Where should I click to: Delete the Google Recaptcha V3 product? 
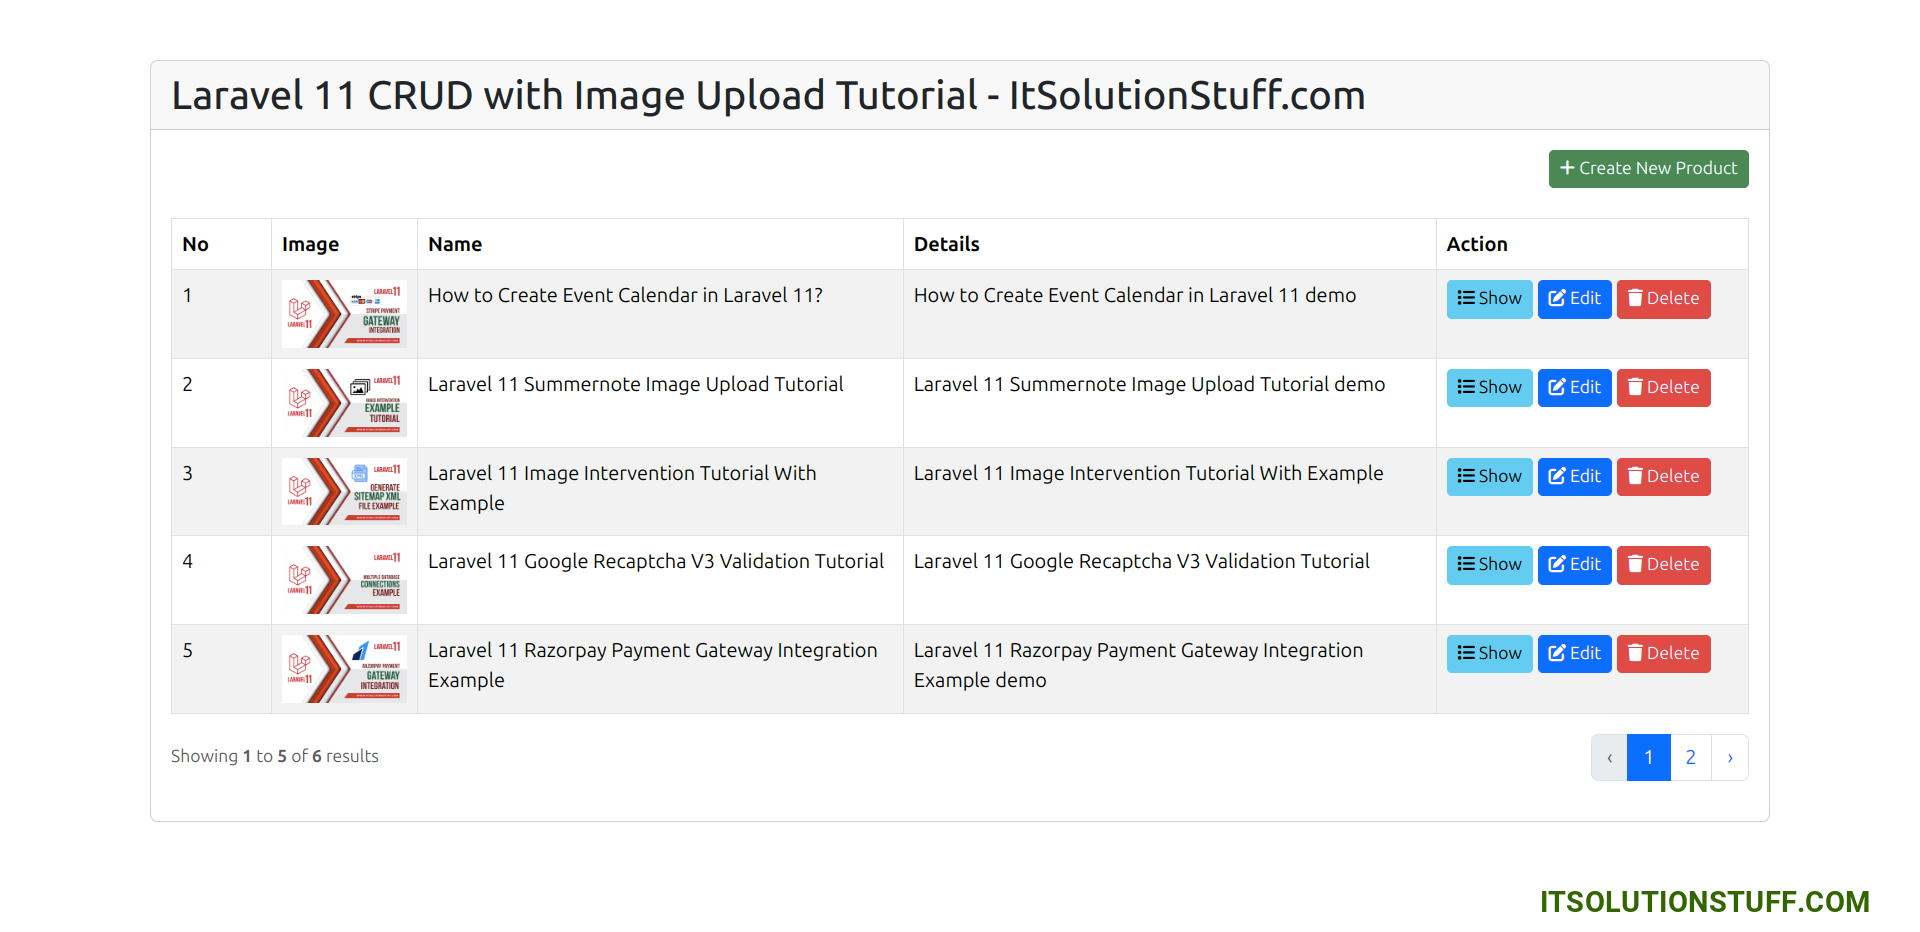[1663, 565]
